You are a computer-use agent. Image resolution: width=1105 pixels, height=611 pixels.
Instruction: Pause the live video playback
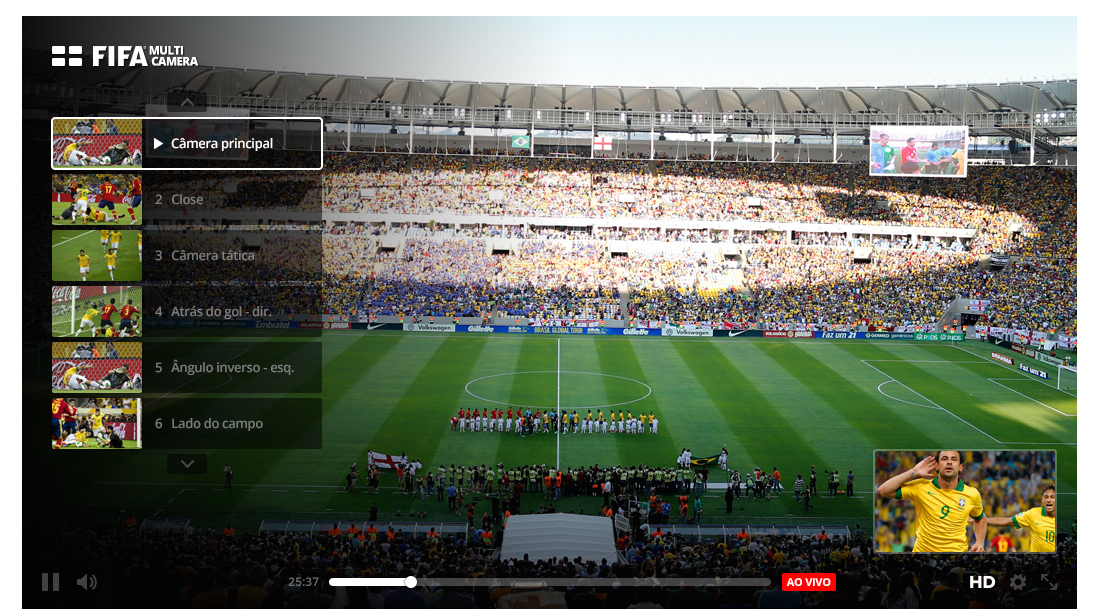pyautogui.click(x=50, y=582)
